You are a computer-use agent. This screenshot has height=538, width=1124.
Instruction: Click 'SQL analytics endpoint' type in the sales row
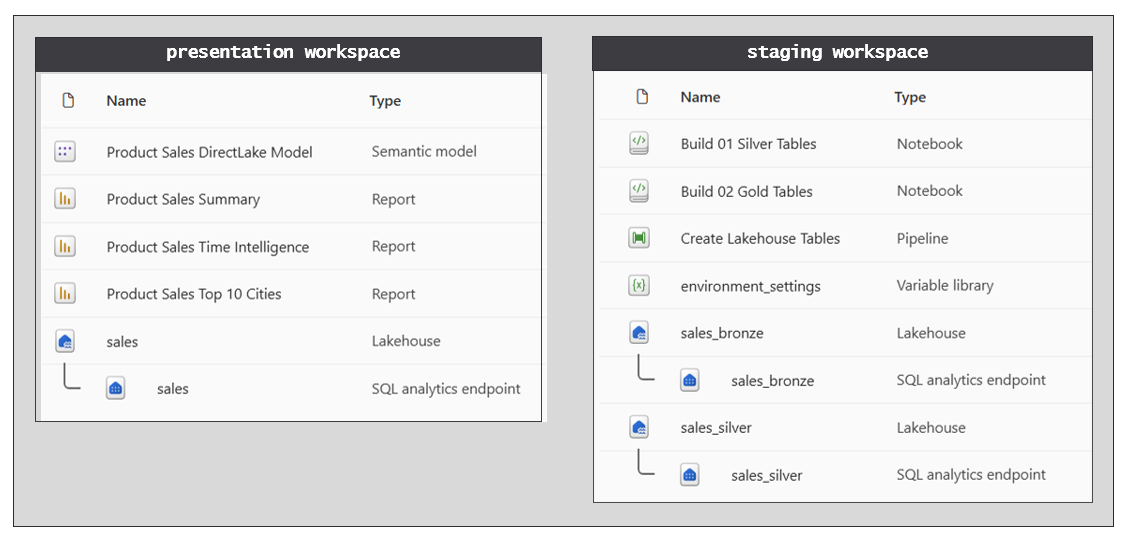tap(446, 388)
